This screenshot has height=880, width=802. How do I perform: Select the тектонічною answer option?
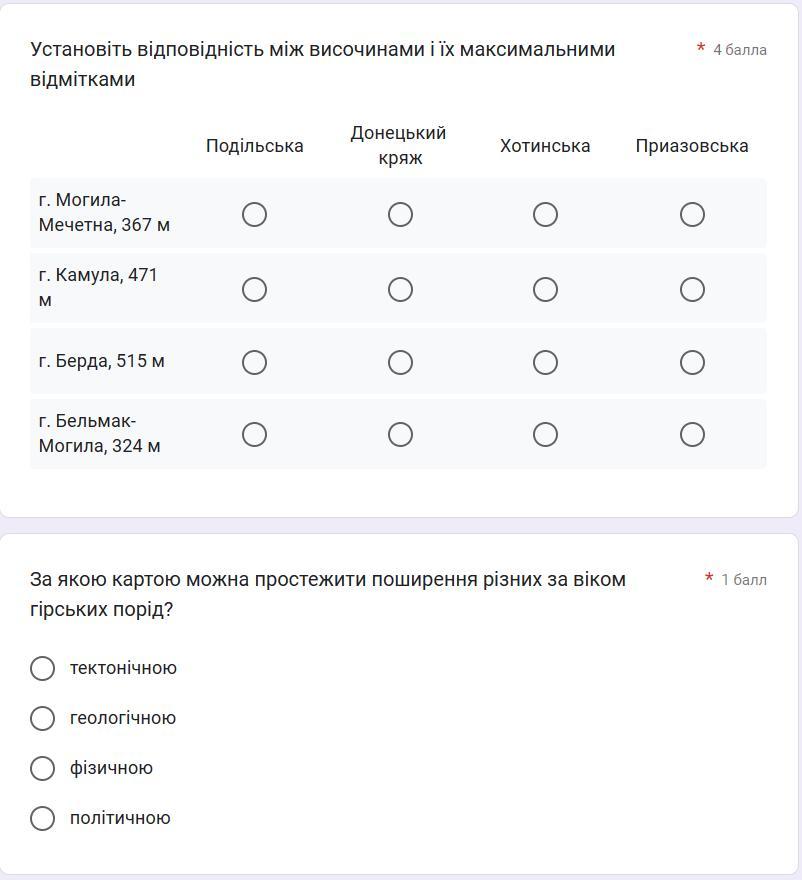point(42,668)
